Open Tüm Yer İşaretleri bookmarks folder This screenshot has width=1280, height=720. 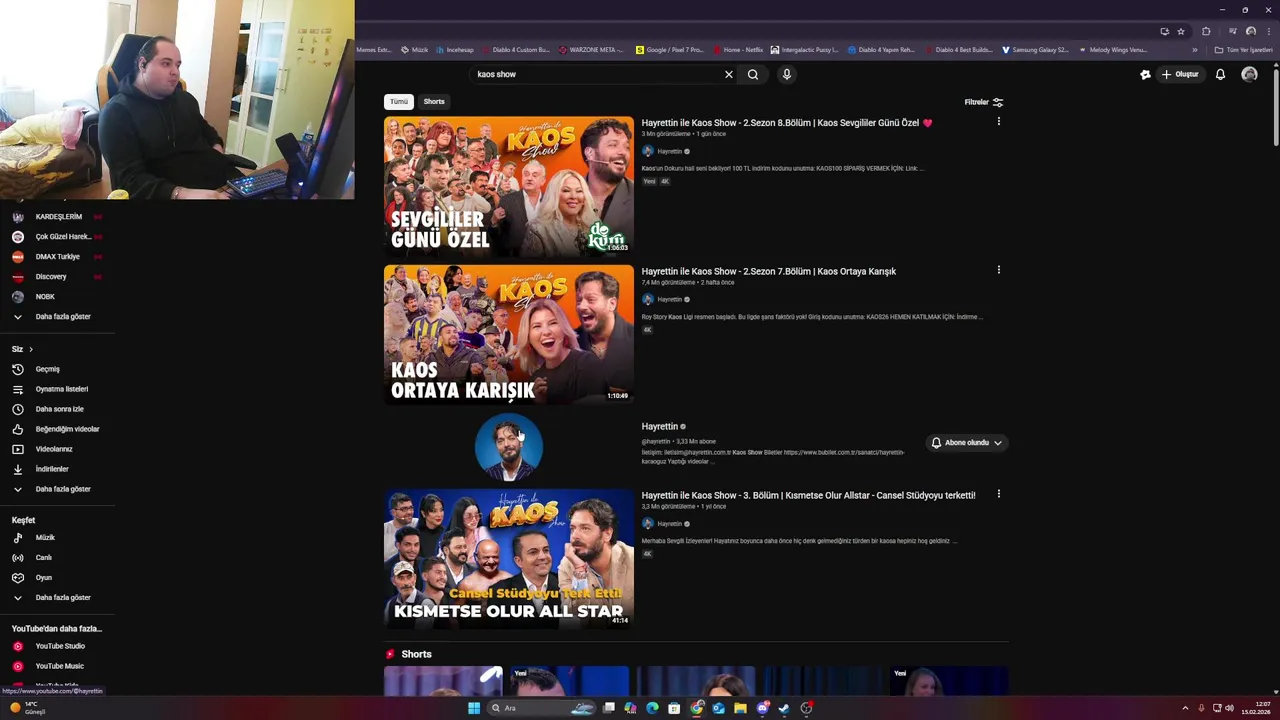(1243, 49)
